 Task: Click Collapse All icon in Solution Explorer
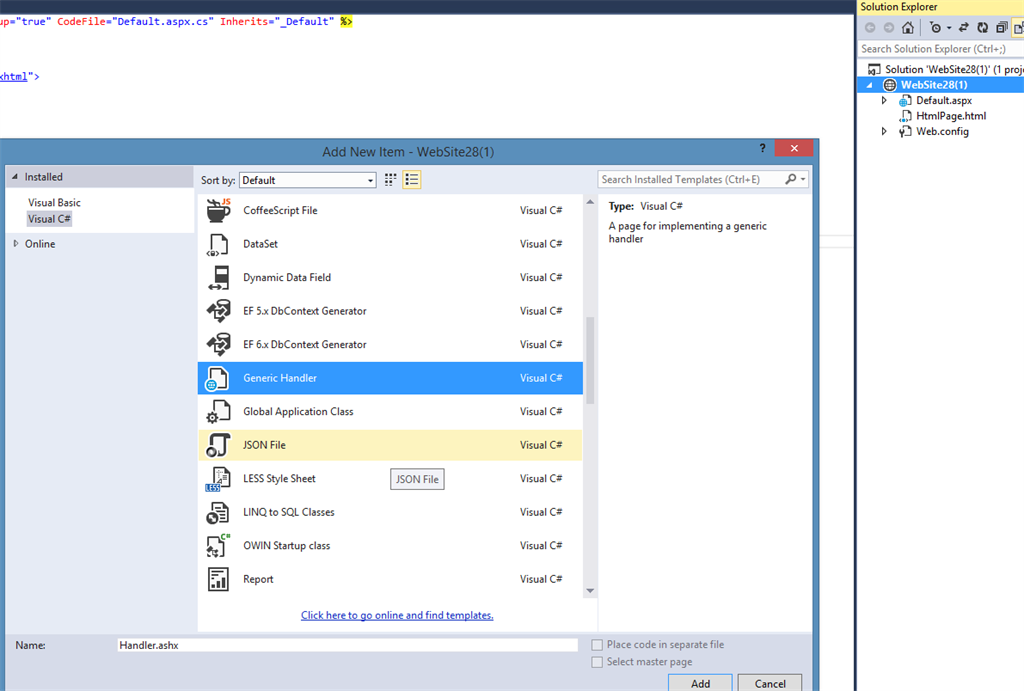coord(1002,27)
